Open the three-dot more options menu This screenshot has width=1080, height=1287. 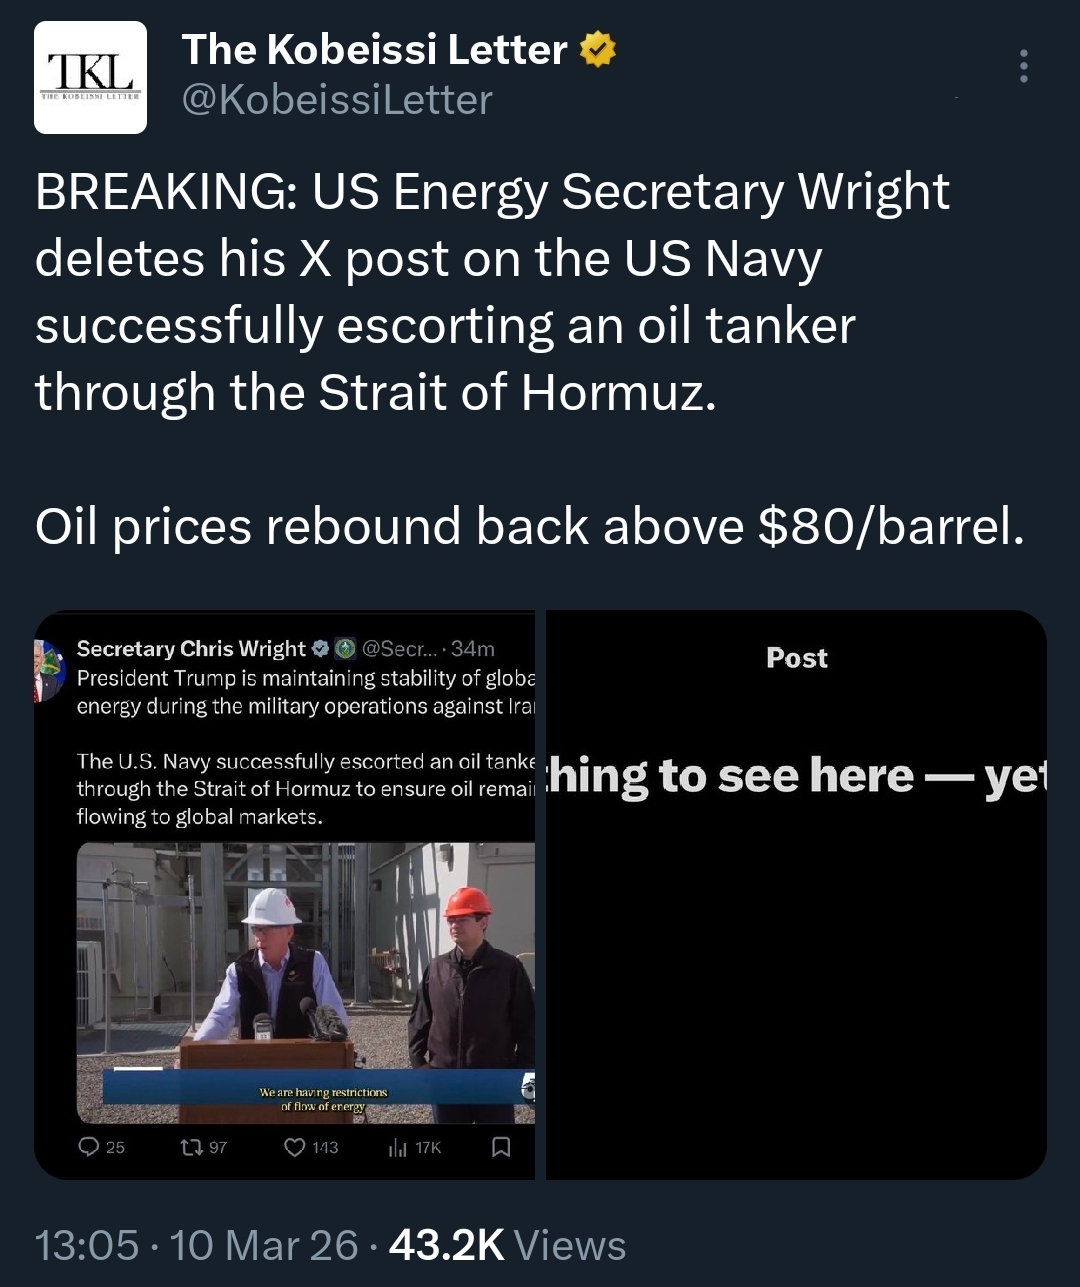coord(1023,66)
